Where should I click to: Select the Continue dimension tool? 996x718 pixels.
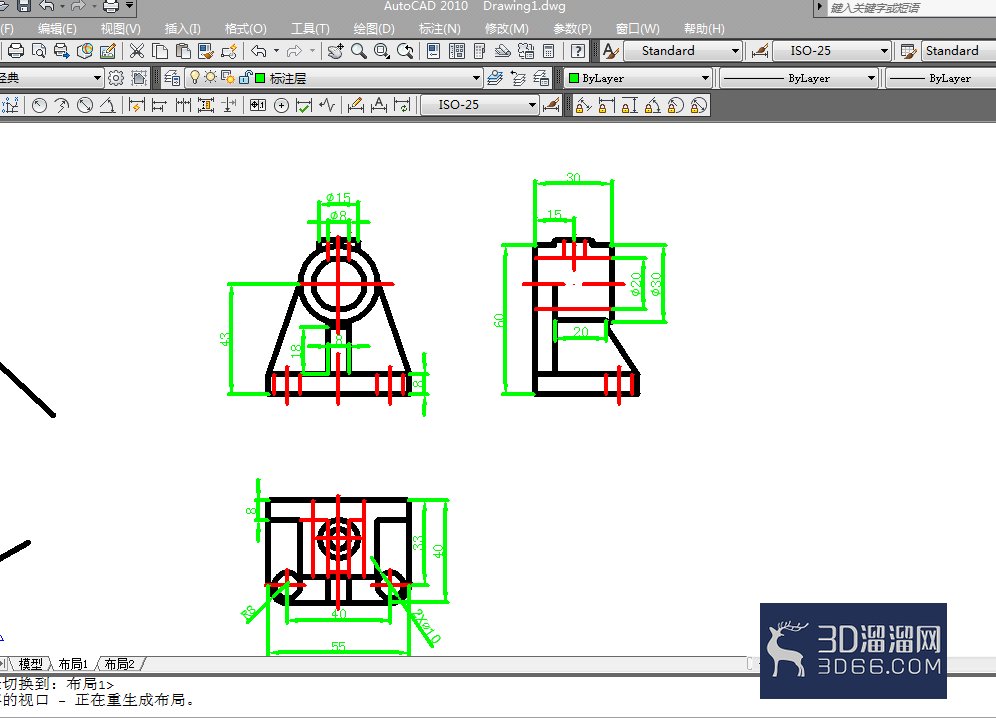coord(183,105)
